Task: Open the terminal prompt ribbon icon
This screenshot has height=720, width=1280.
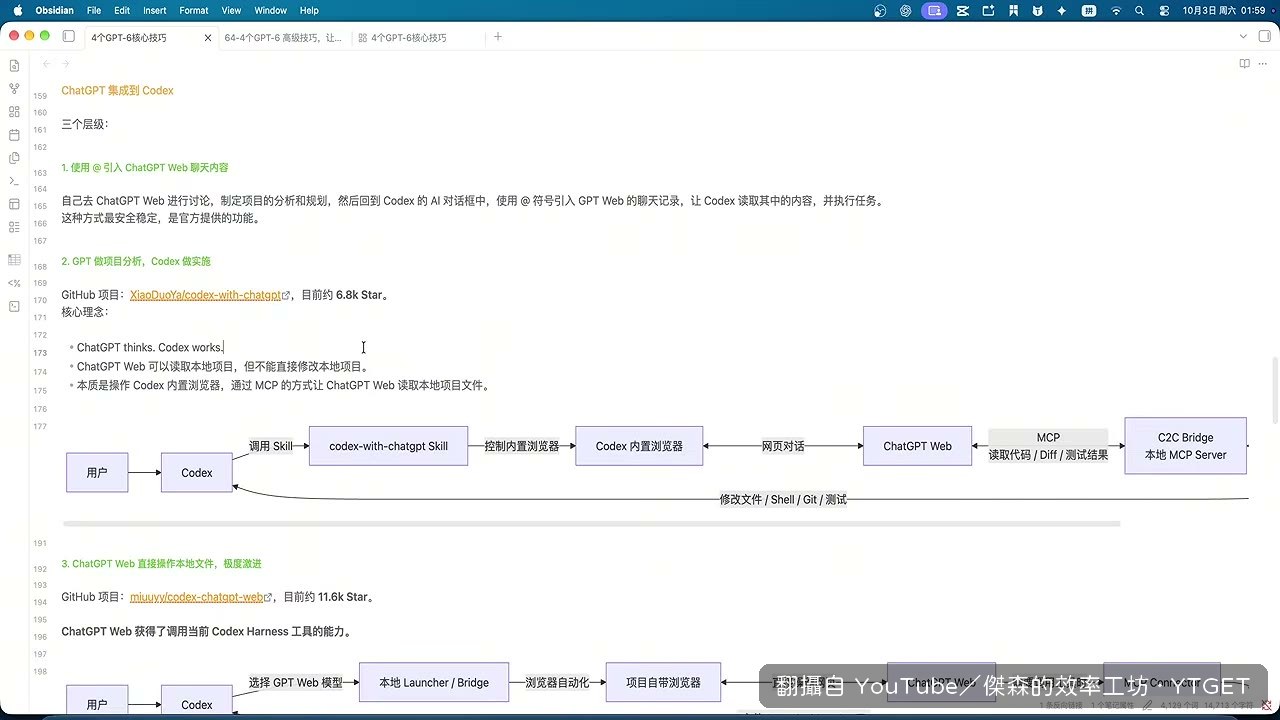Action: [x=14, y=181]
